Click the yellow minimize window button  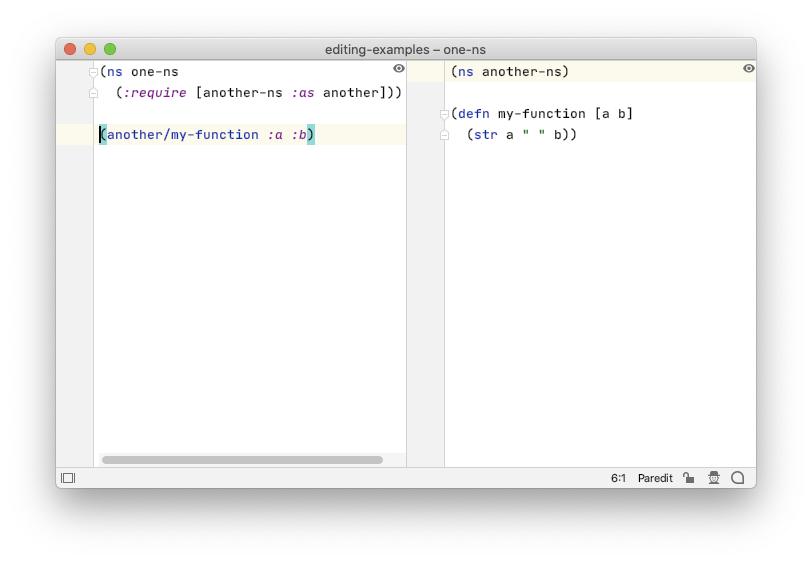click(90, 49)
